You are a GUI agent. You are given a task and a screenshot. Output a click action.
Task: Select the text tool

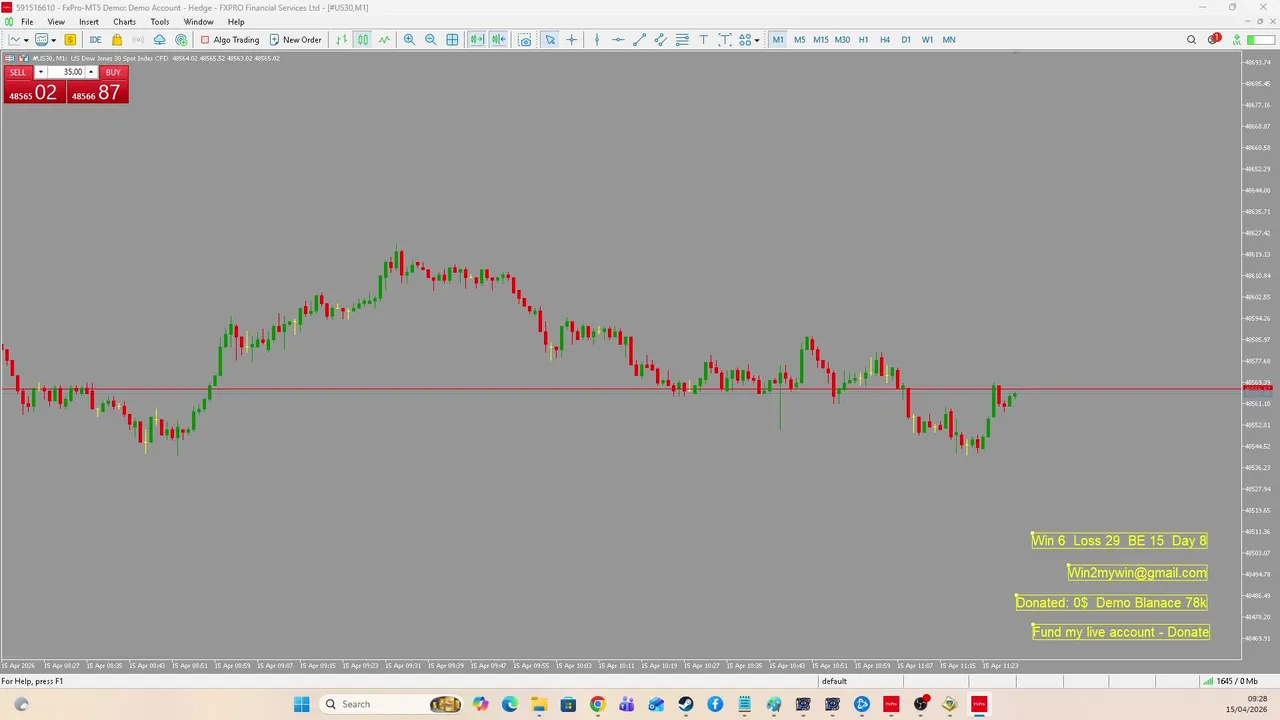pos(704,40)
